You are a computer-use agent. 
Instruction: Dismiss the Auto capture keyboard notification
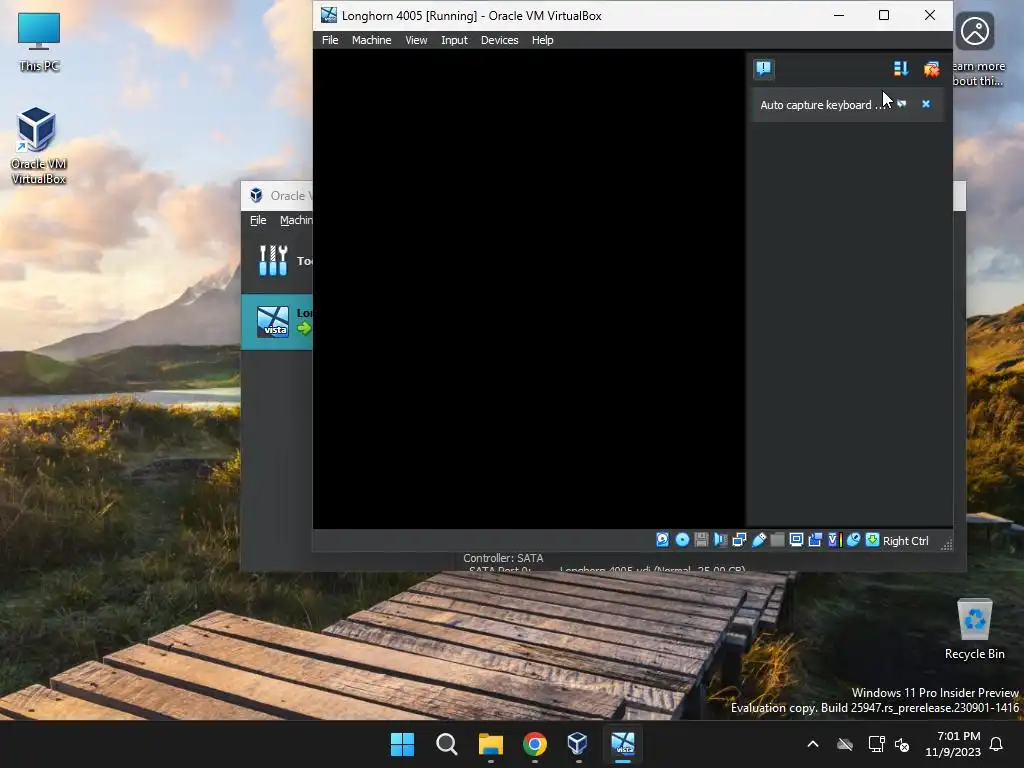pyautogui.click(x=925, y=104)
